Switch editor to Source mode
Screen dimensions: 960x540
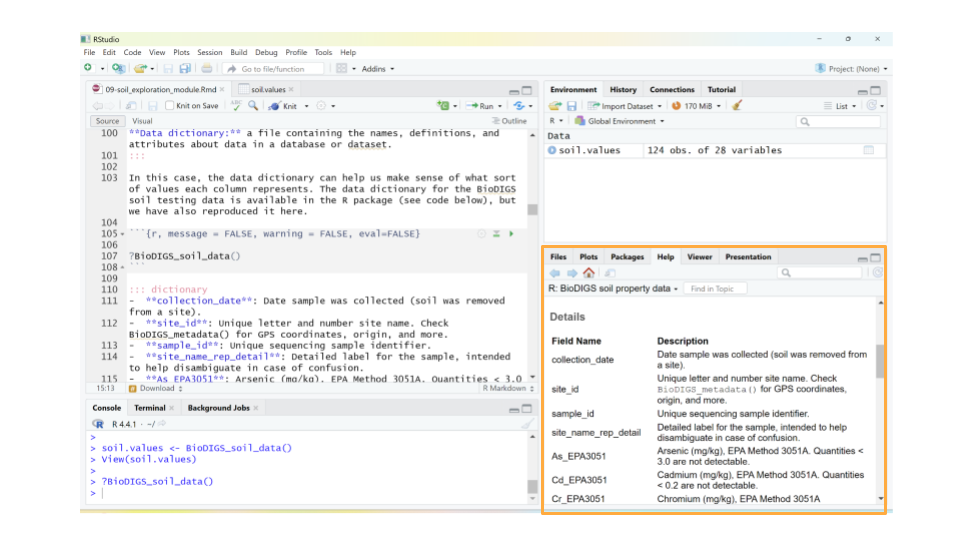point(107,121)
